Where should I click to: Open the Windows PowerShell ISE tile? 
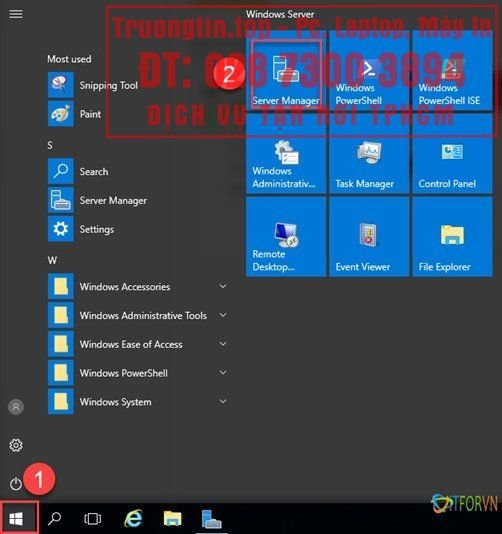pos(452,70)
